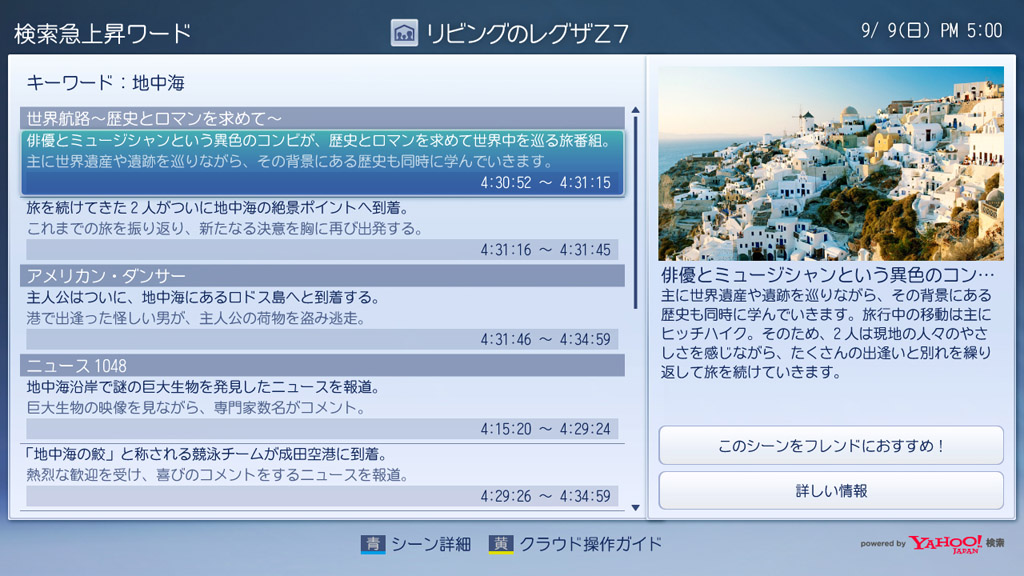
Task: Select the yellow 黄 button for クラウド操作ガイド
Action: 496,545
